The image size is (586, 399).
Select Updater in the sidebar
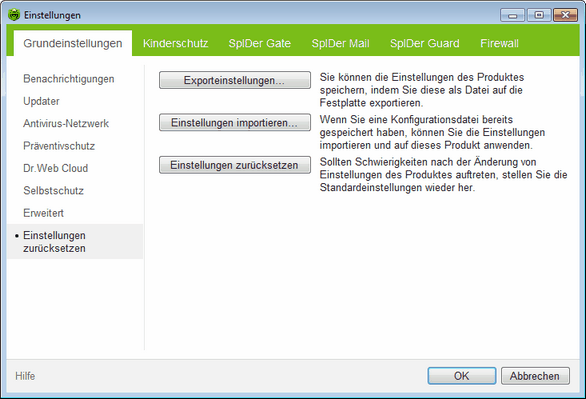click(x=41, y=101)
